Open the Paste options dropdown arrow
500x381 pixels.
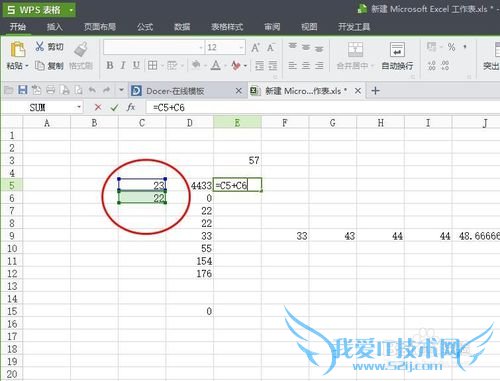(27, 66)
